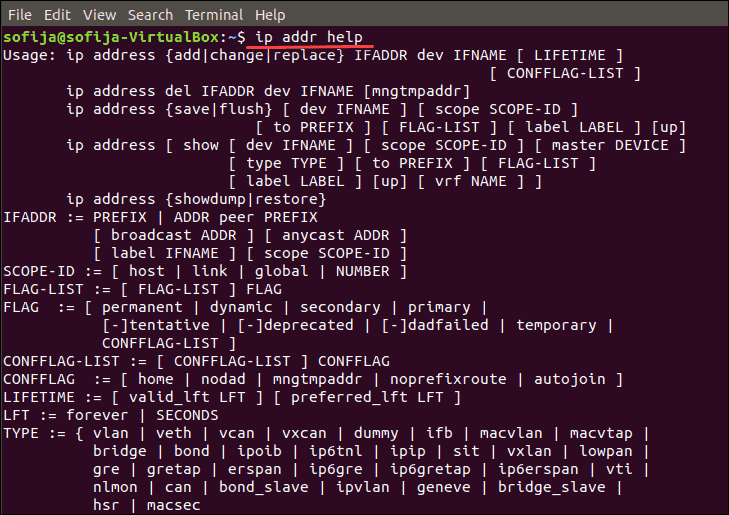Click 'forever' in the LFT line
Screen dimensions: 729x515
click(97, 415)
